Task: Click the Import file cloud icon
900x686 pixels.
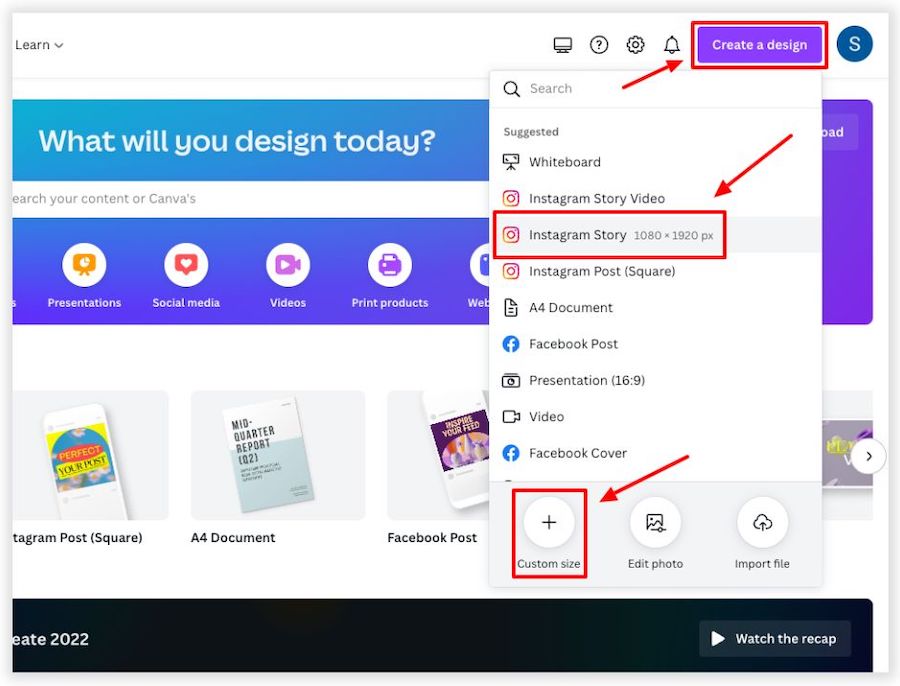Action: (x=762, y=522)
